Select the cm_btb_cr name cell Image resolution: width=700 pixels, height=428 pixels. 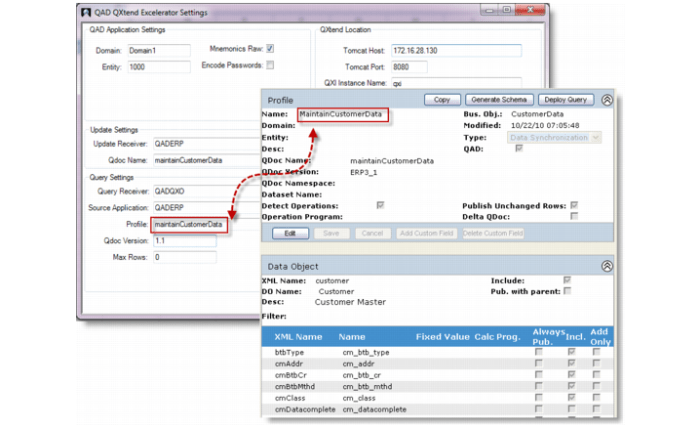click(x=362, y=375)
